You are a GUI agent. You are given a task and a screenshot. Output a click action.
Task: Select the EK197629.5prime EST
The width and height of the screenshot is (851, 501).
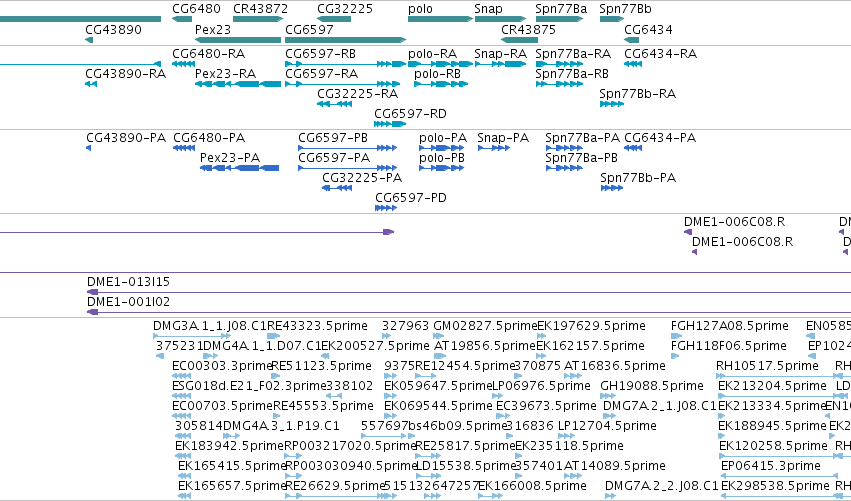(x=542, y=337)
